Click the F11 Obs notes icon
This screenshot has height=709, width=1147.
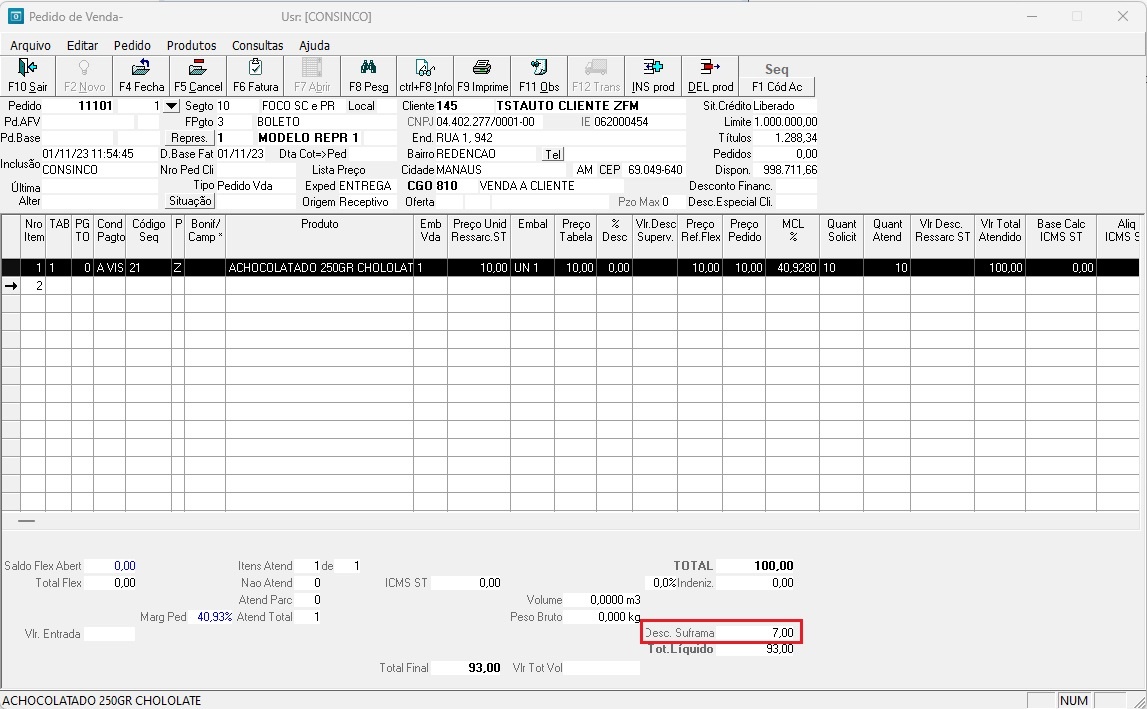pos(539,76)
